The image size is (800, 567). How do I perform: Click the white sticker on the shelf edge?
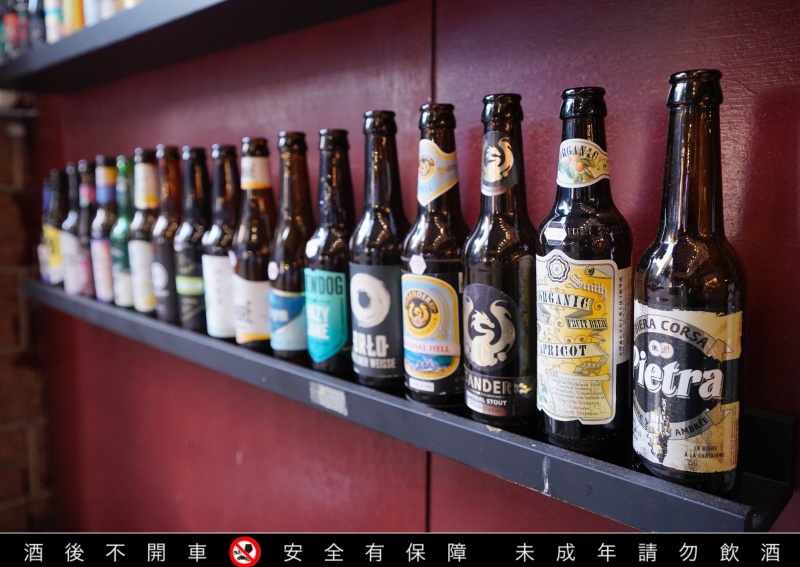(x=328, y=398)
